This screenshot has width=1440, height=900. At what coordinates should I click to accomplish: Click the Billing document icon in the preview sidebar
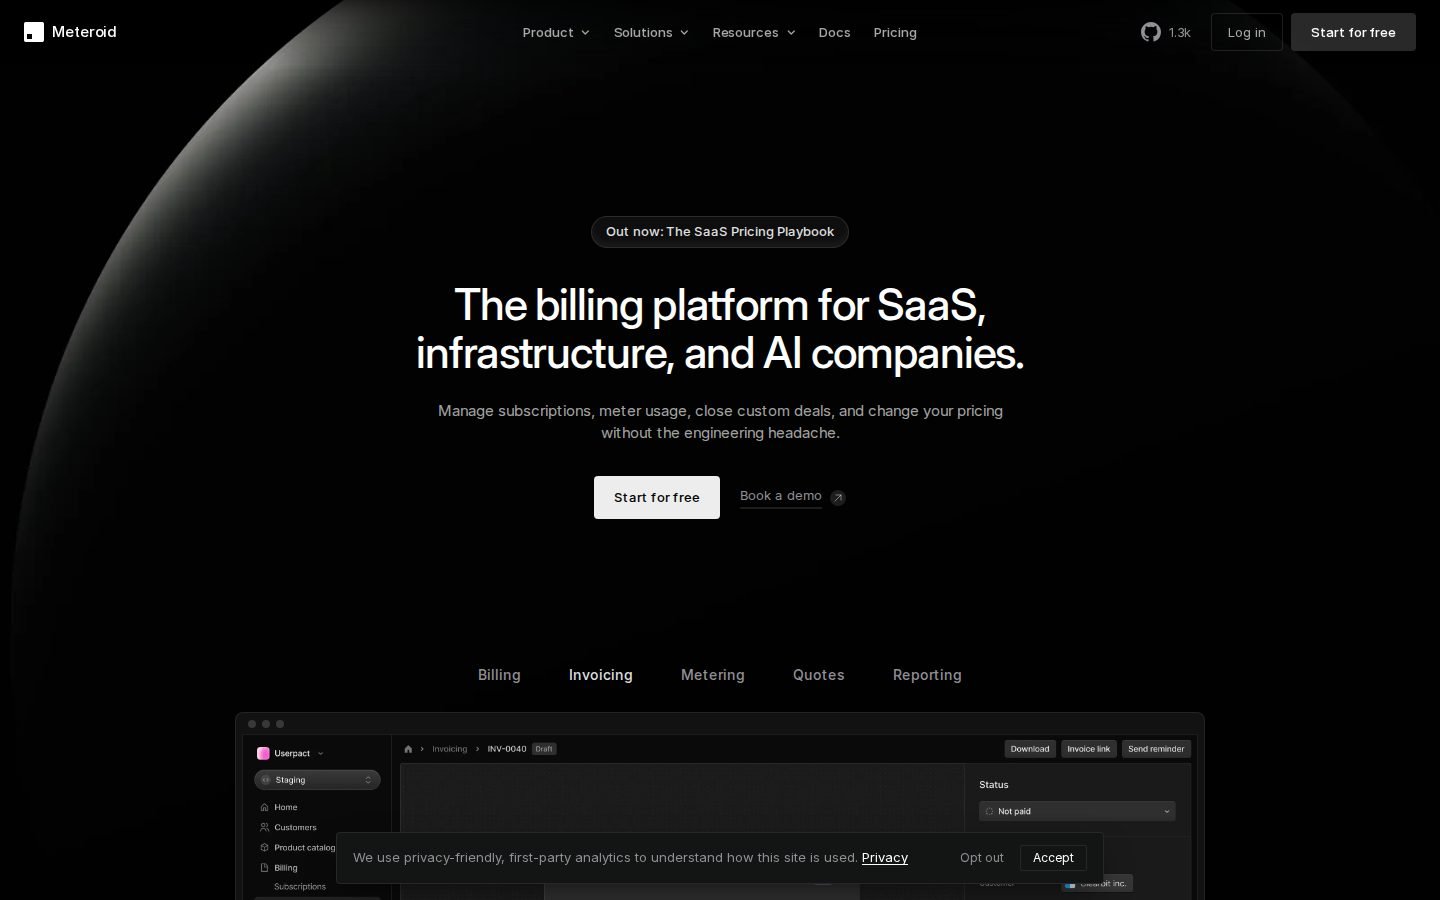point(264,867)
